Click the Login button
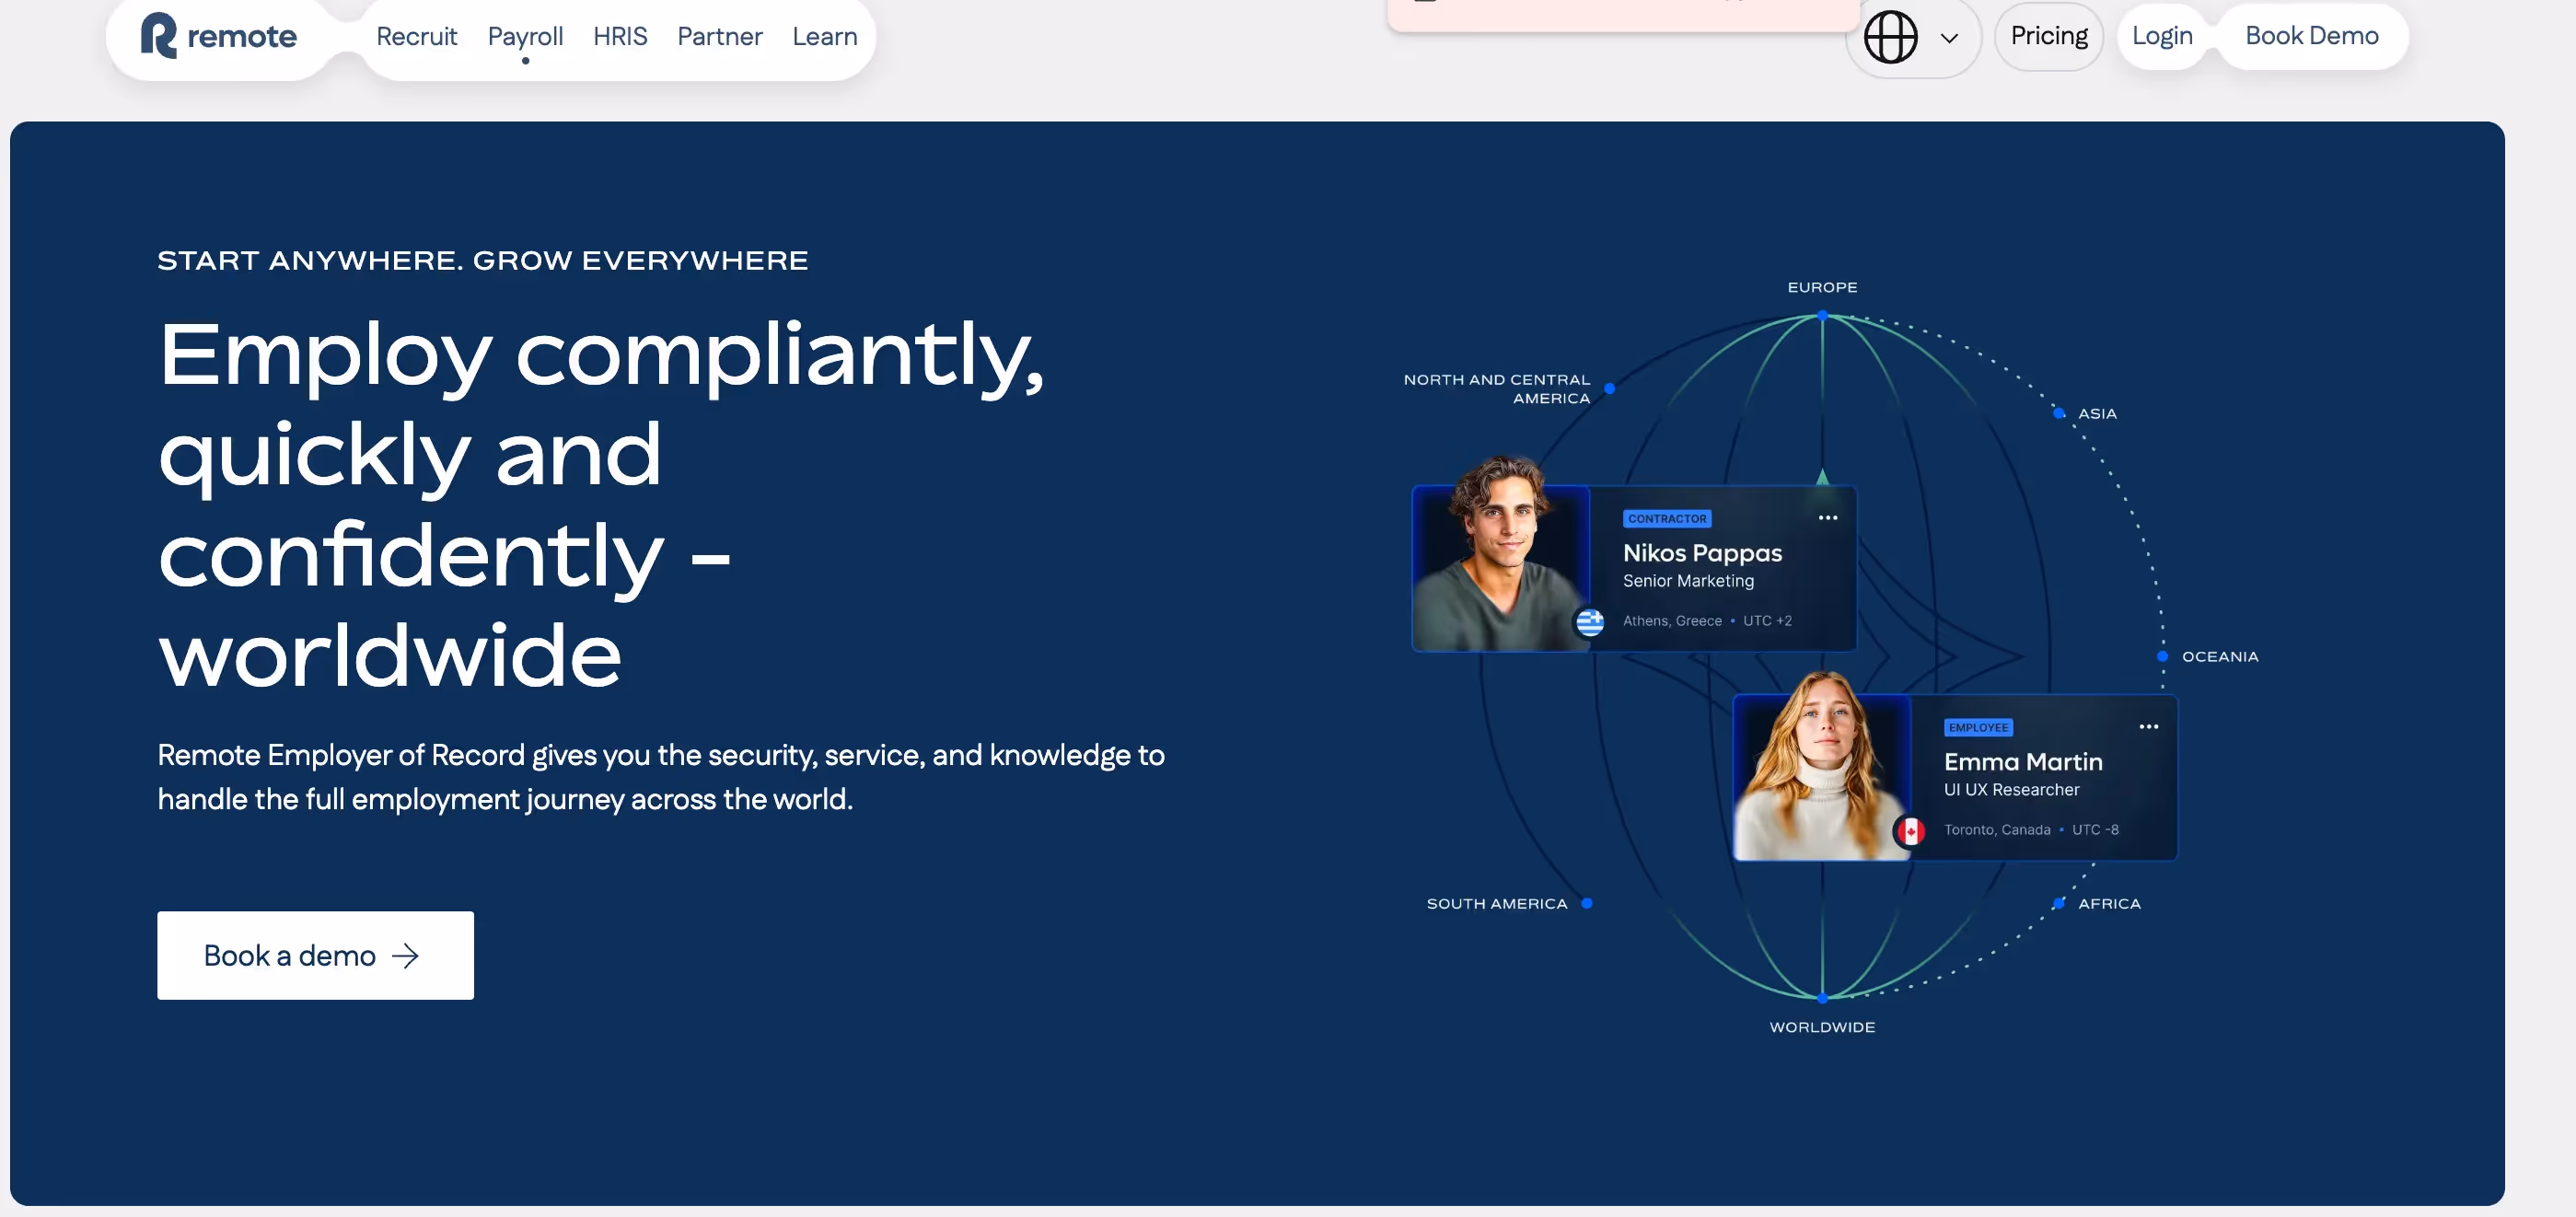The image size is (2576, 1217). click(2161, 36)
